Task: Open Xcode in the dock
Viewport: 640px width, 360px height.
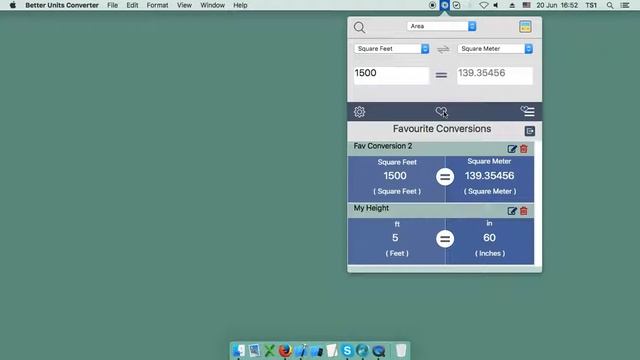Action: tap(300, 351)
